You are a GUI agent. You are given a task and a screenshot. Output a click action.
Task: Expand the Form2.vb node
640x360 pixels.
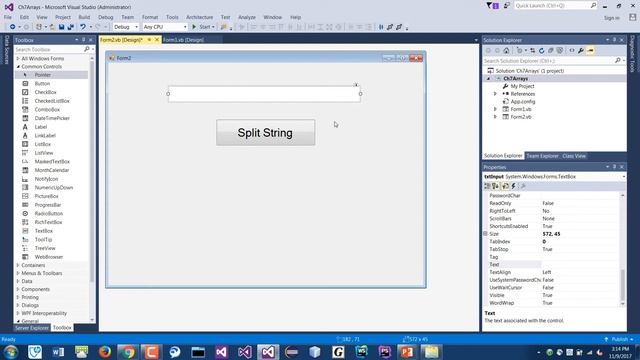pos(495,117)
